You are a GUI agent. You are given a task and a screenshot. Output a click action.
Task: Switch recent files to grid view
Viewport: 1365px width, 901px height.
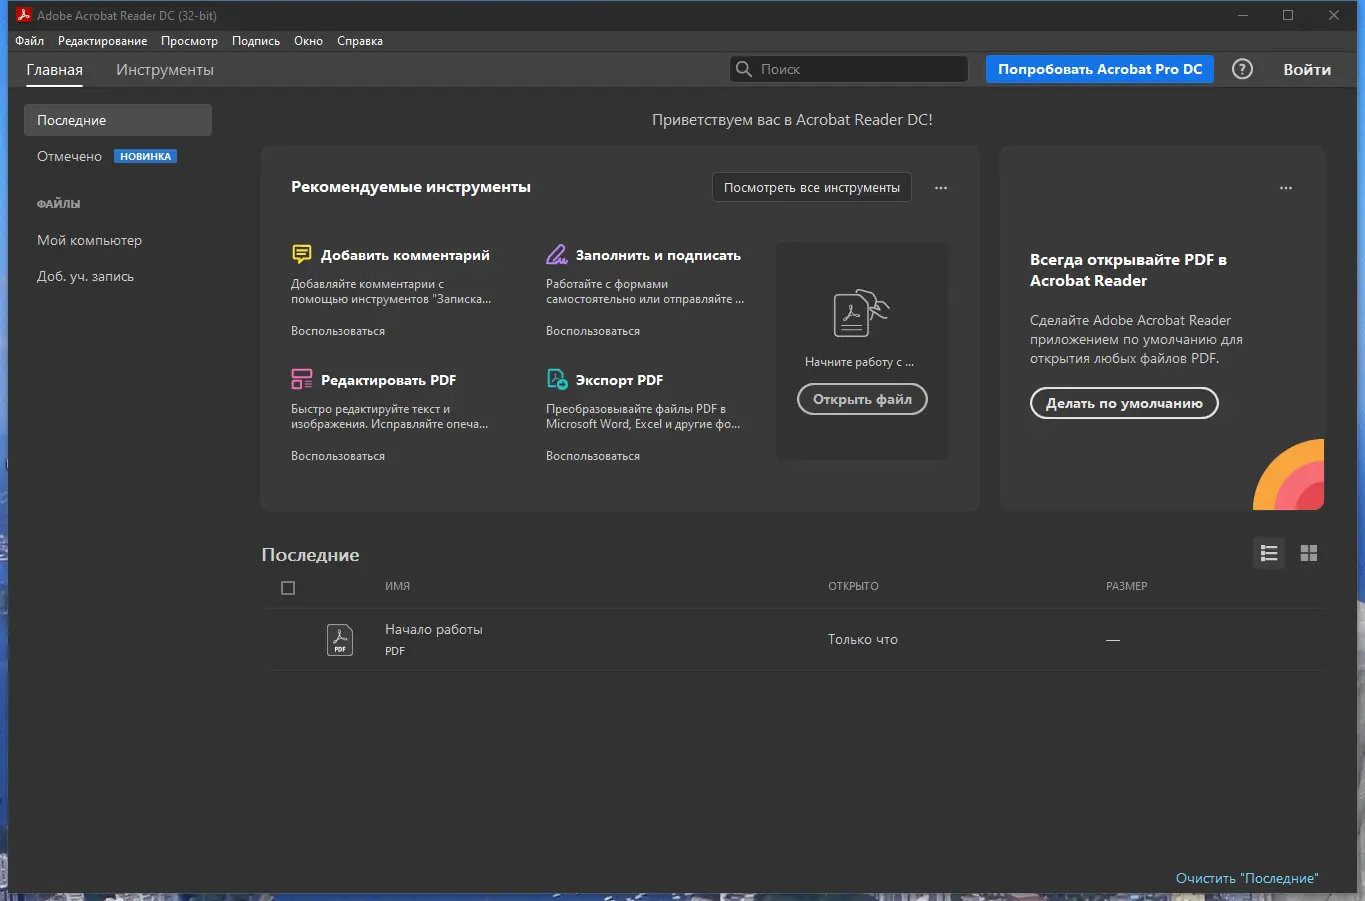(1308, 553)
